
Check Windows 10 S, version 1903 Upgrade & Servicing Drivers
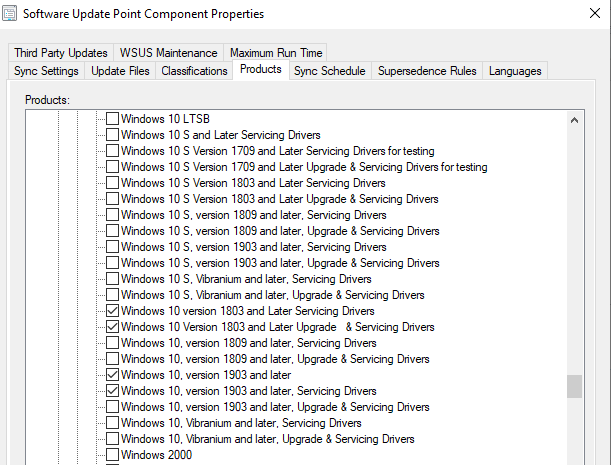113,262
